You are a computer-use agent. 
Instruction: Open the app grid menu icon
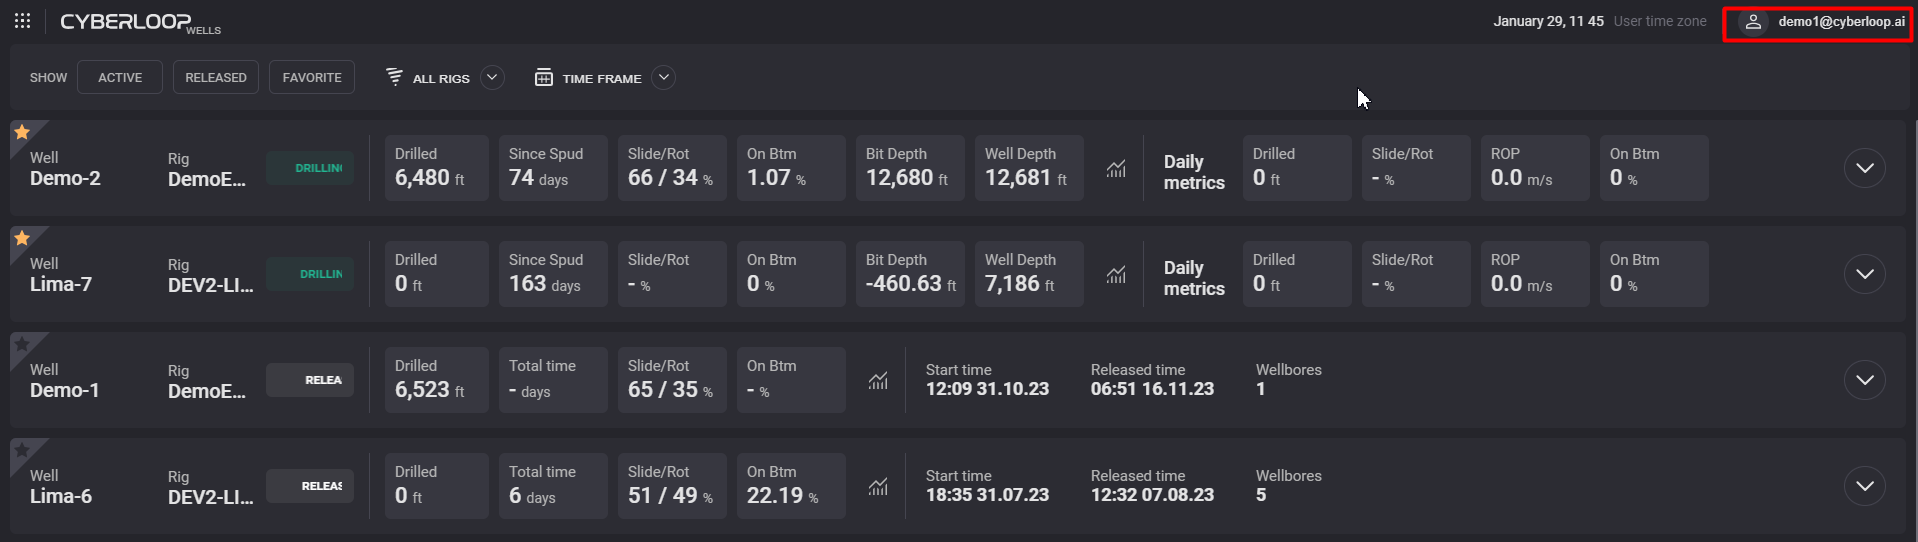point(22,21)
